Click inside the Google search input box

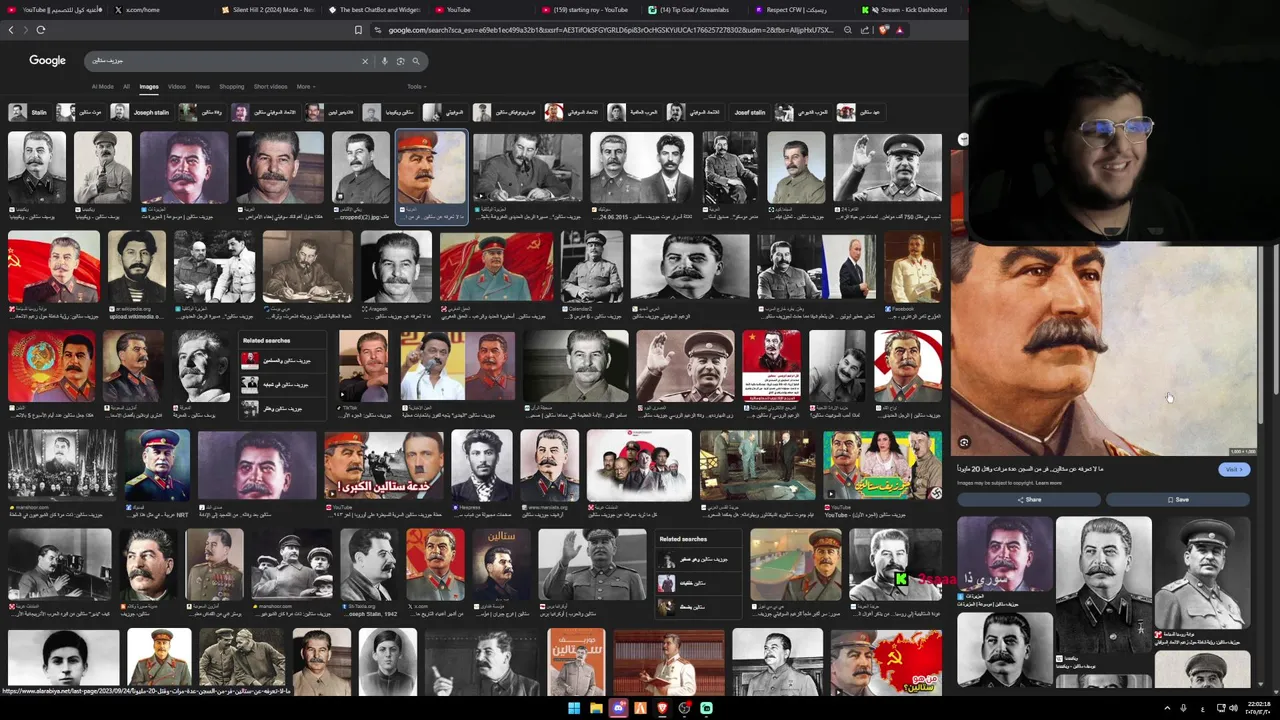tap(225, 61)
